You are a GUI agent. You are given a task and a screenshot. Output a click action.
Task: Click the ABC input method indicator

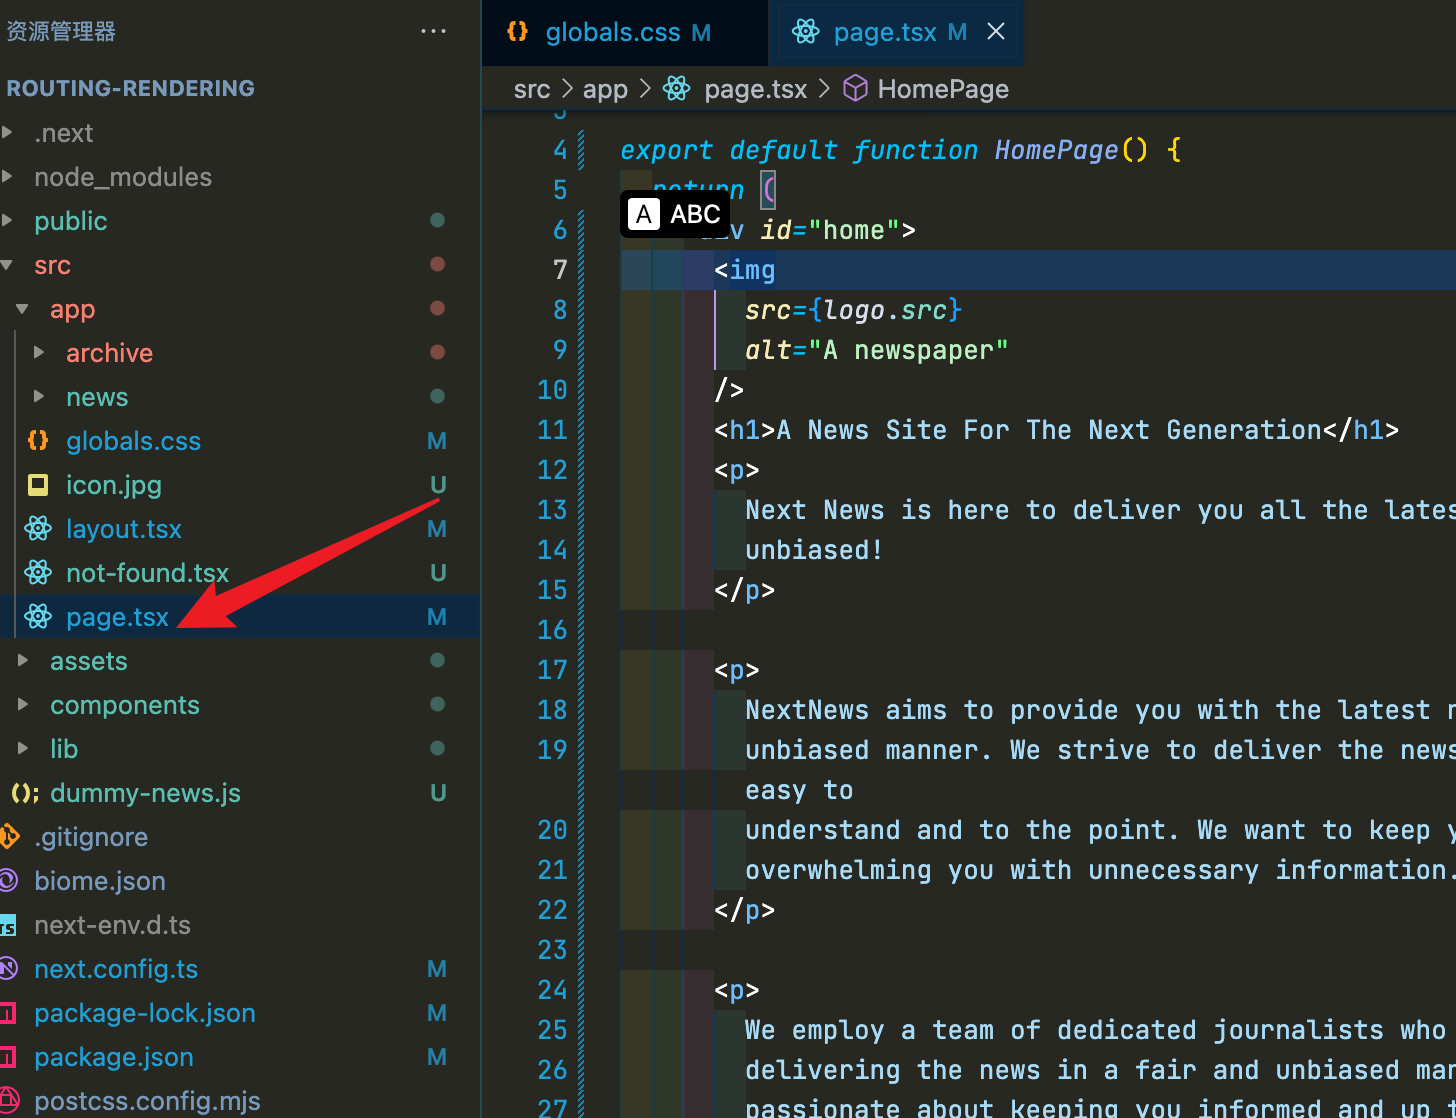point(675,214)
